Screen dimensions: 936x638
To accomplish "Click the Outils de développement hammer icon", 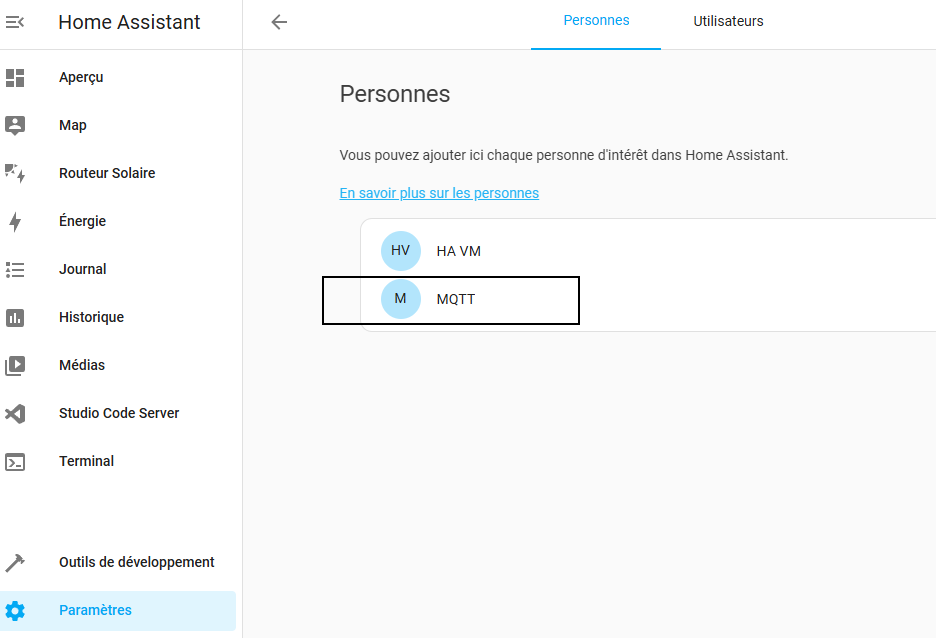I will point(15,562).
